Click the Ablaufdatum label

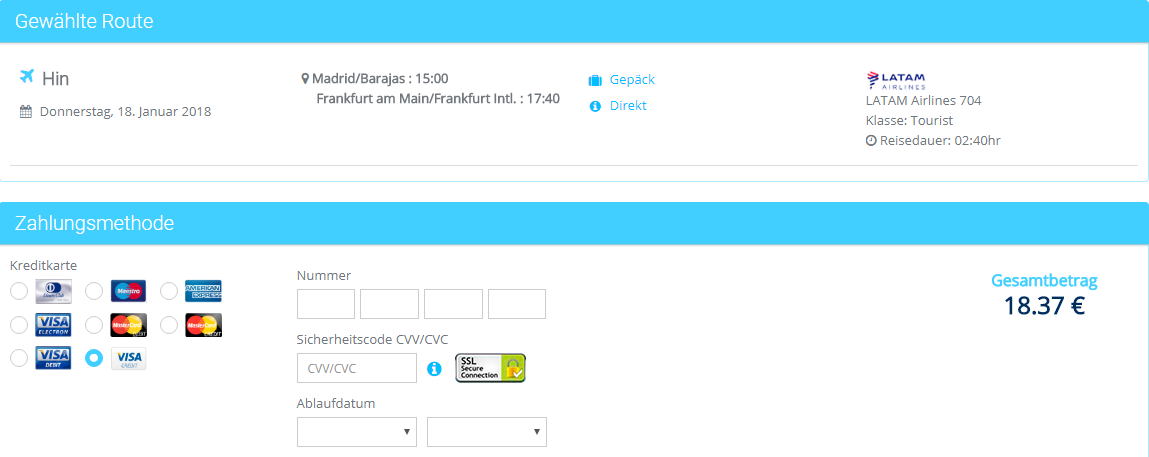coord(336,404)
